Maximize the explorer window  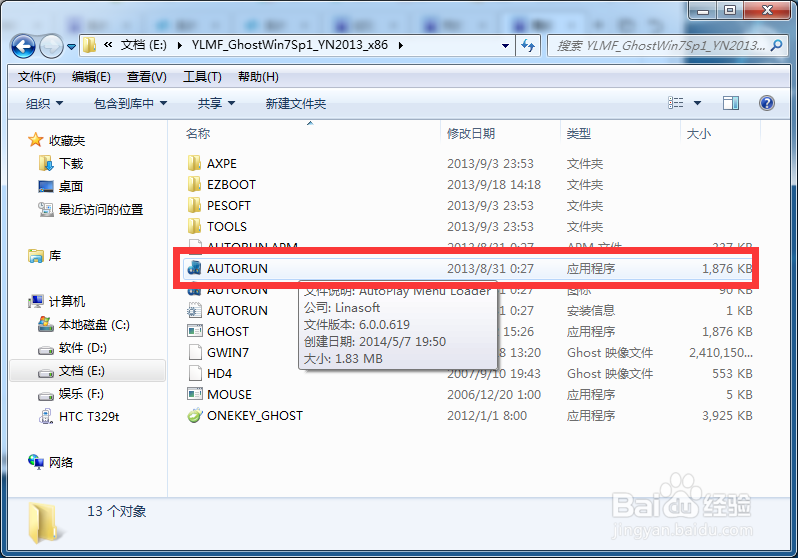[730, 11]
